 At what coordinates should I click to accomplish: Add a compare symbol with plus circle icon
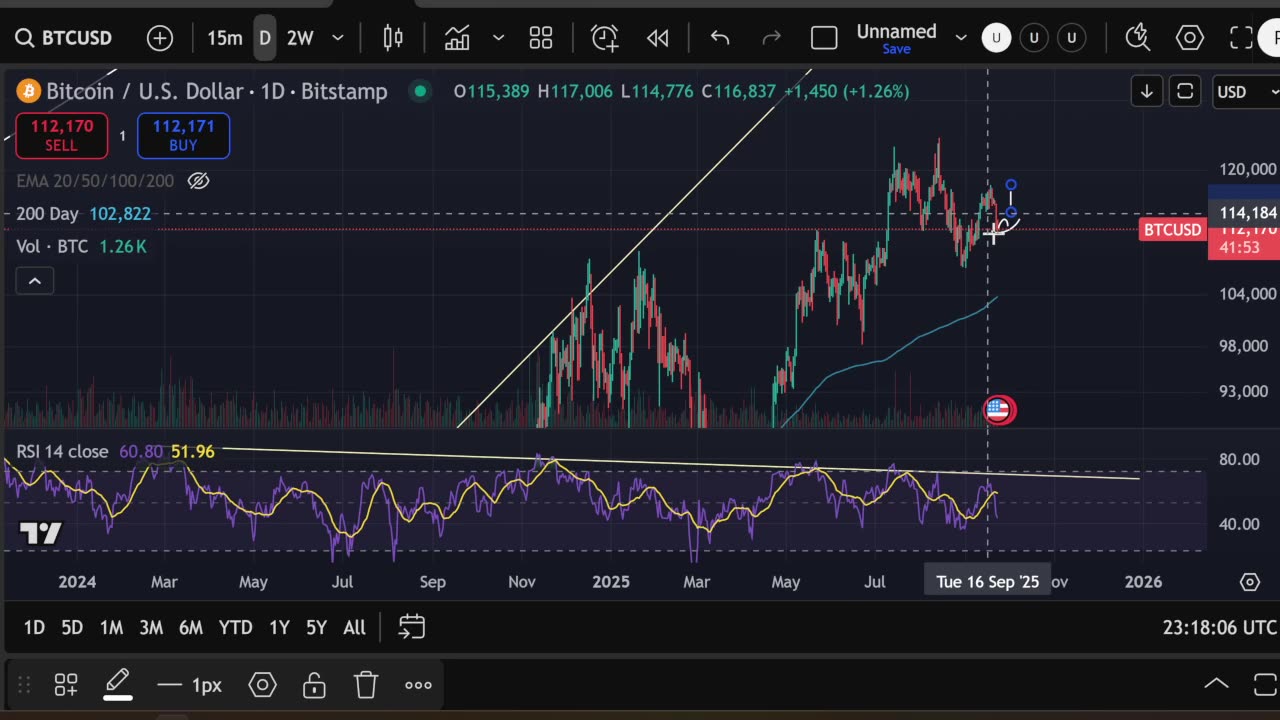[x=160, y=38]
